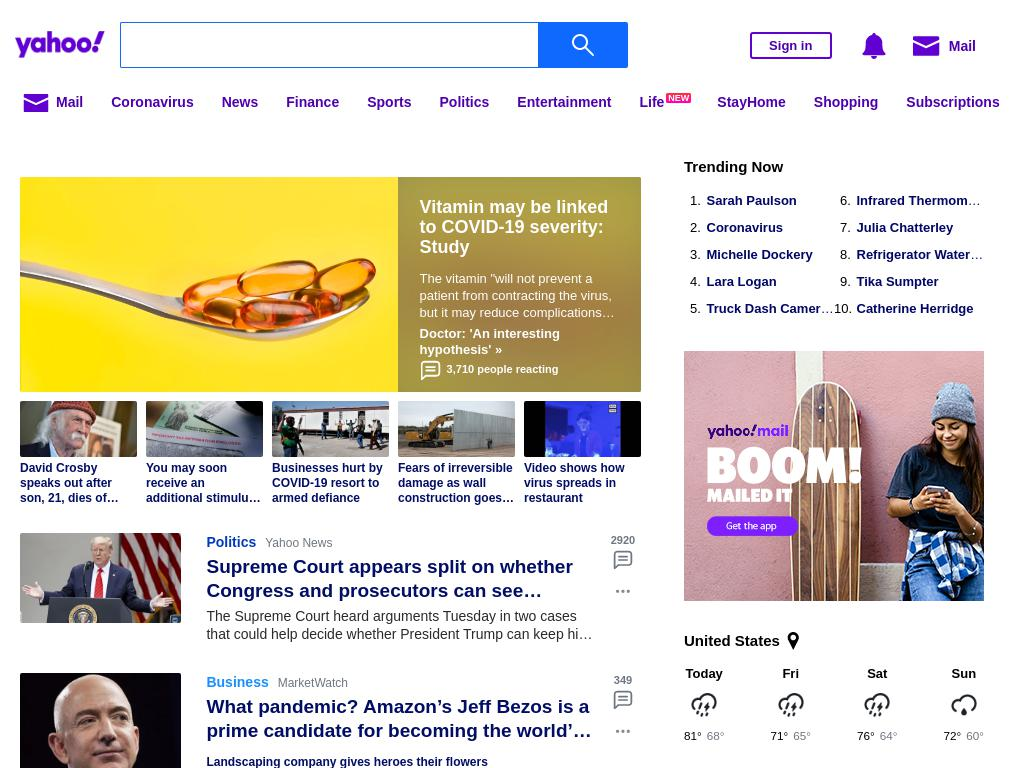Viewport: 1024px width, 768px height.
Task: Open Mail envelope icon in header
Action: point(925,46)
